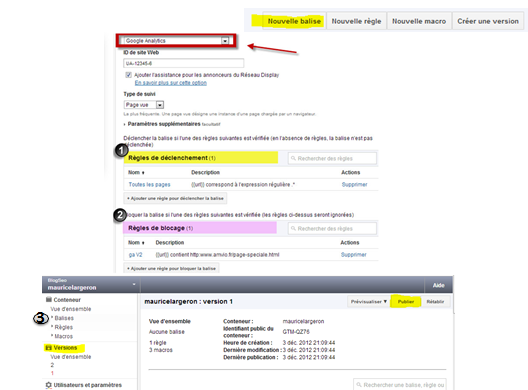Open Versions Vue d'ensemble item
Screen dimensions: 528x390
[x=71, y=357]
